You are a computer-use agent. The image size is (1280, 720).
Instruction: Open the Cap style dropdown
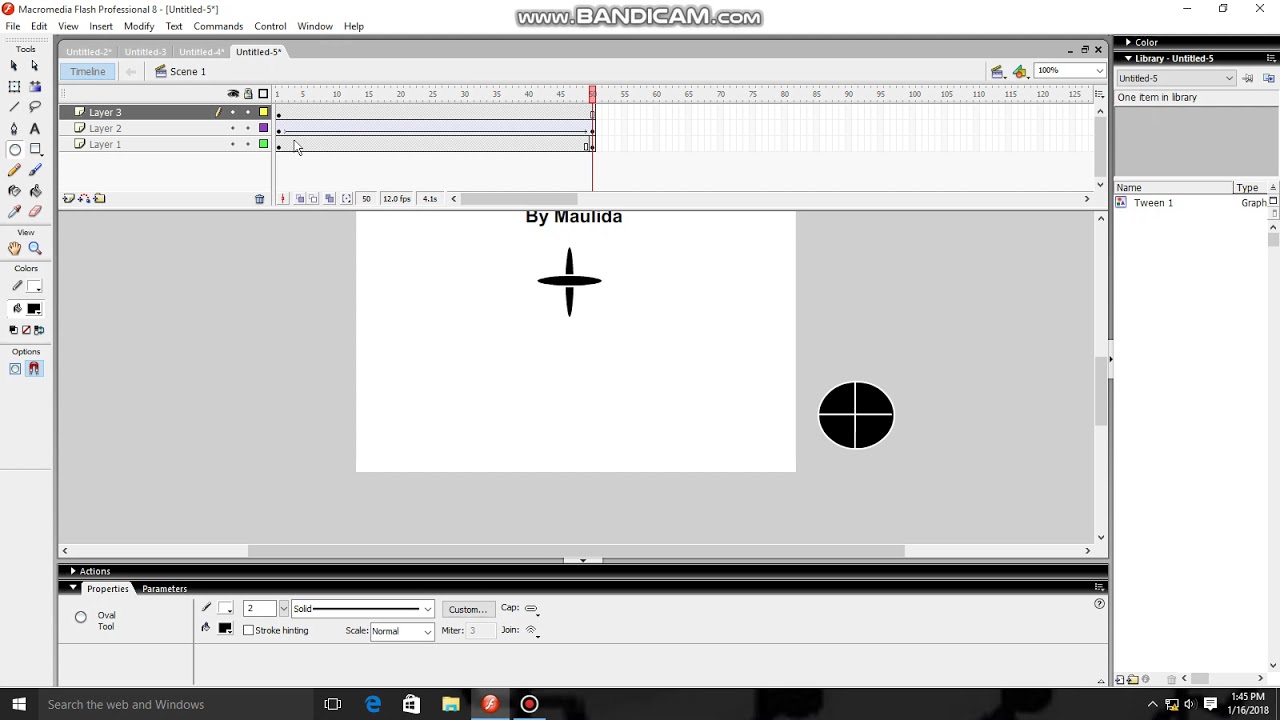coord(531,609)
